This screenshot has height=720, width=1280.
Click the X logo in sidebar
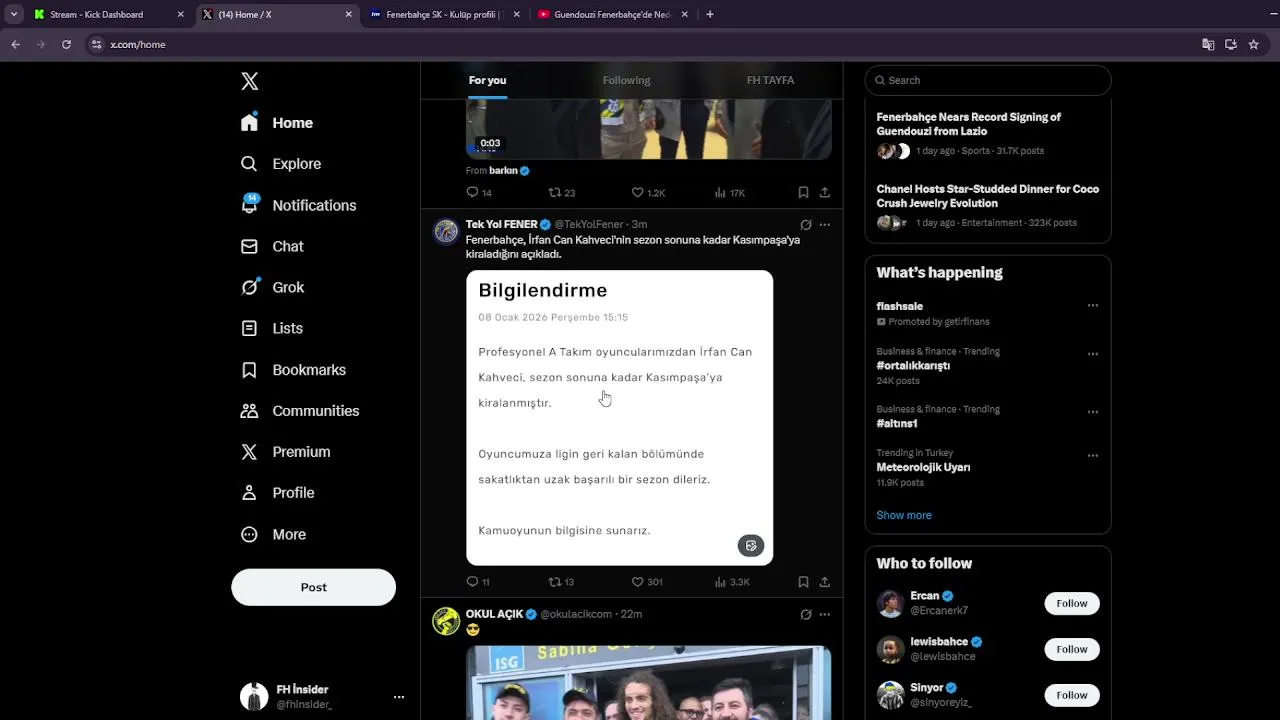click(250, 81)
